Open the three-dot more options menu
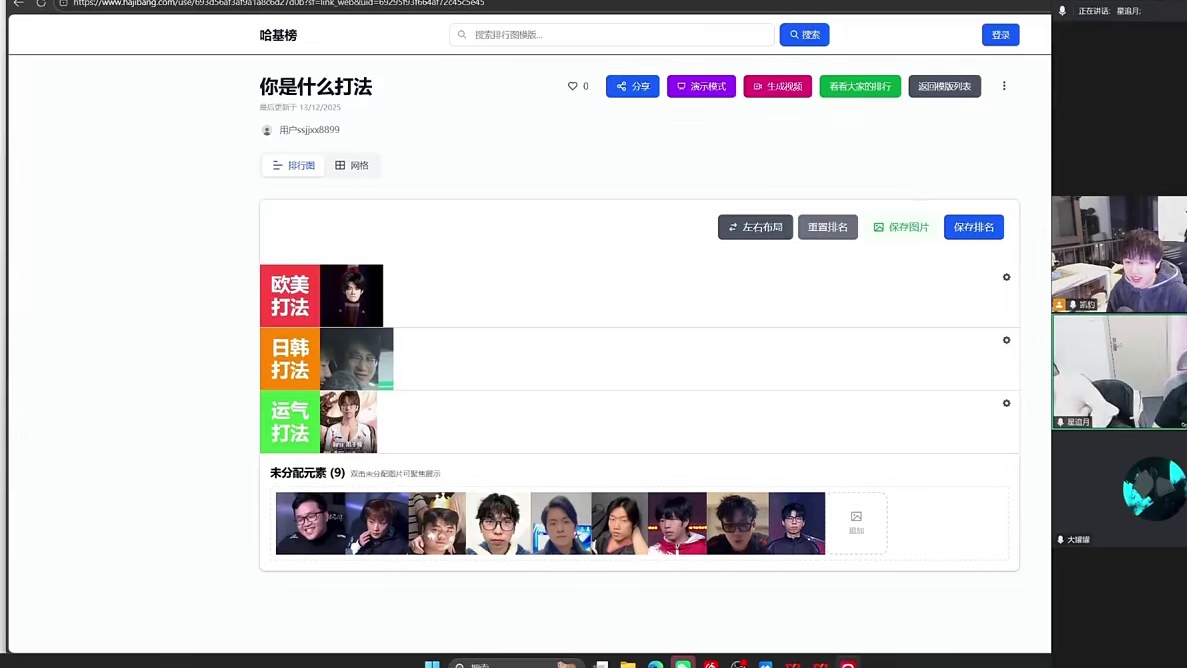This screenshot has height=668, width=1187. pyautogui.click(x=1004, y=86)
